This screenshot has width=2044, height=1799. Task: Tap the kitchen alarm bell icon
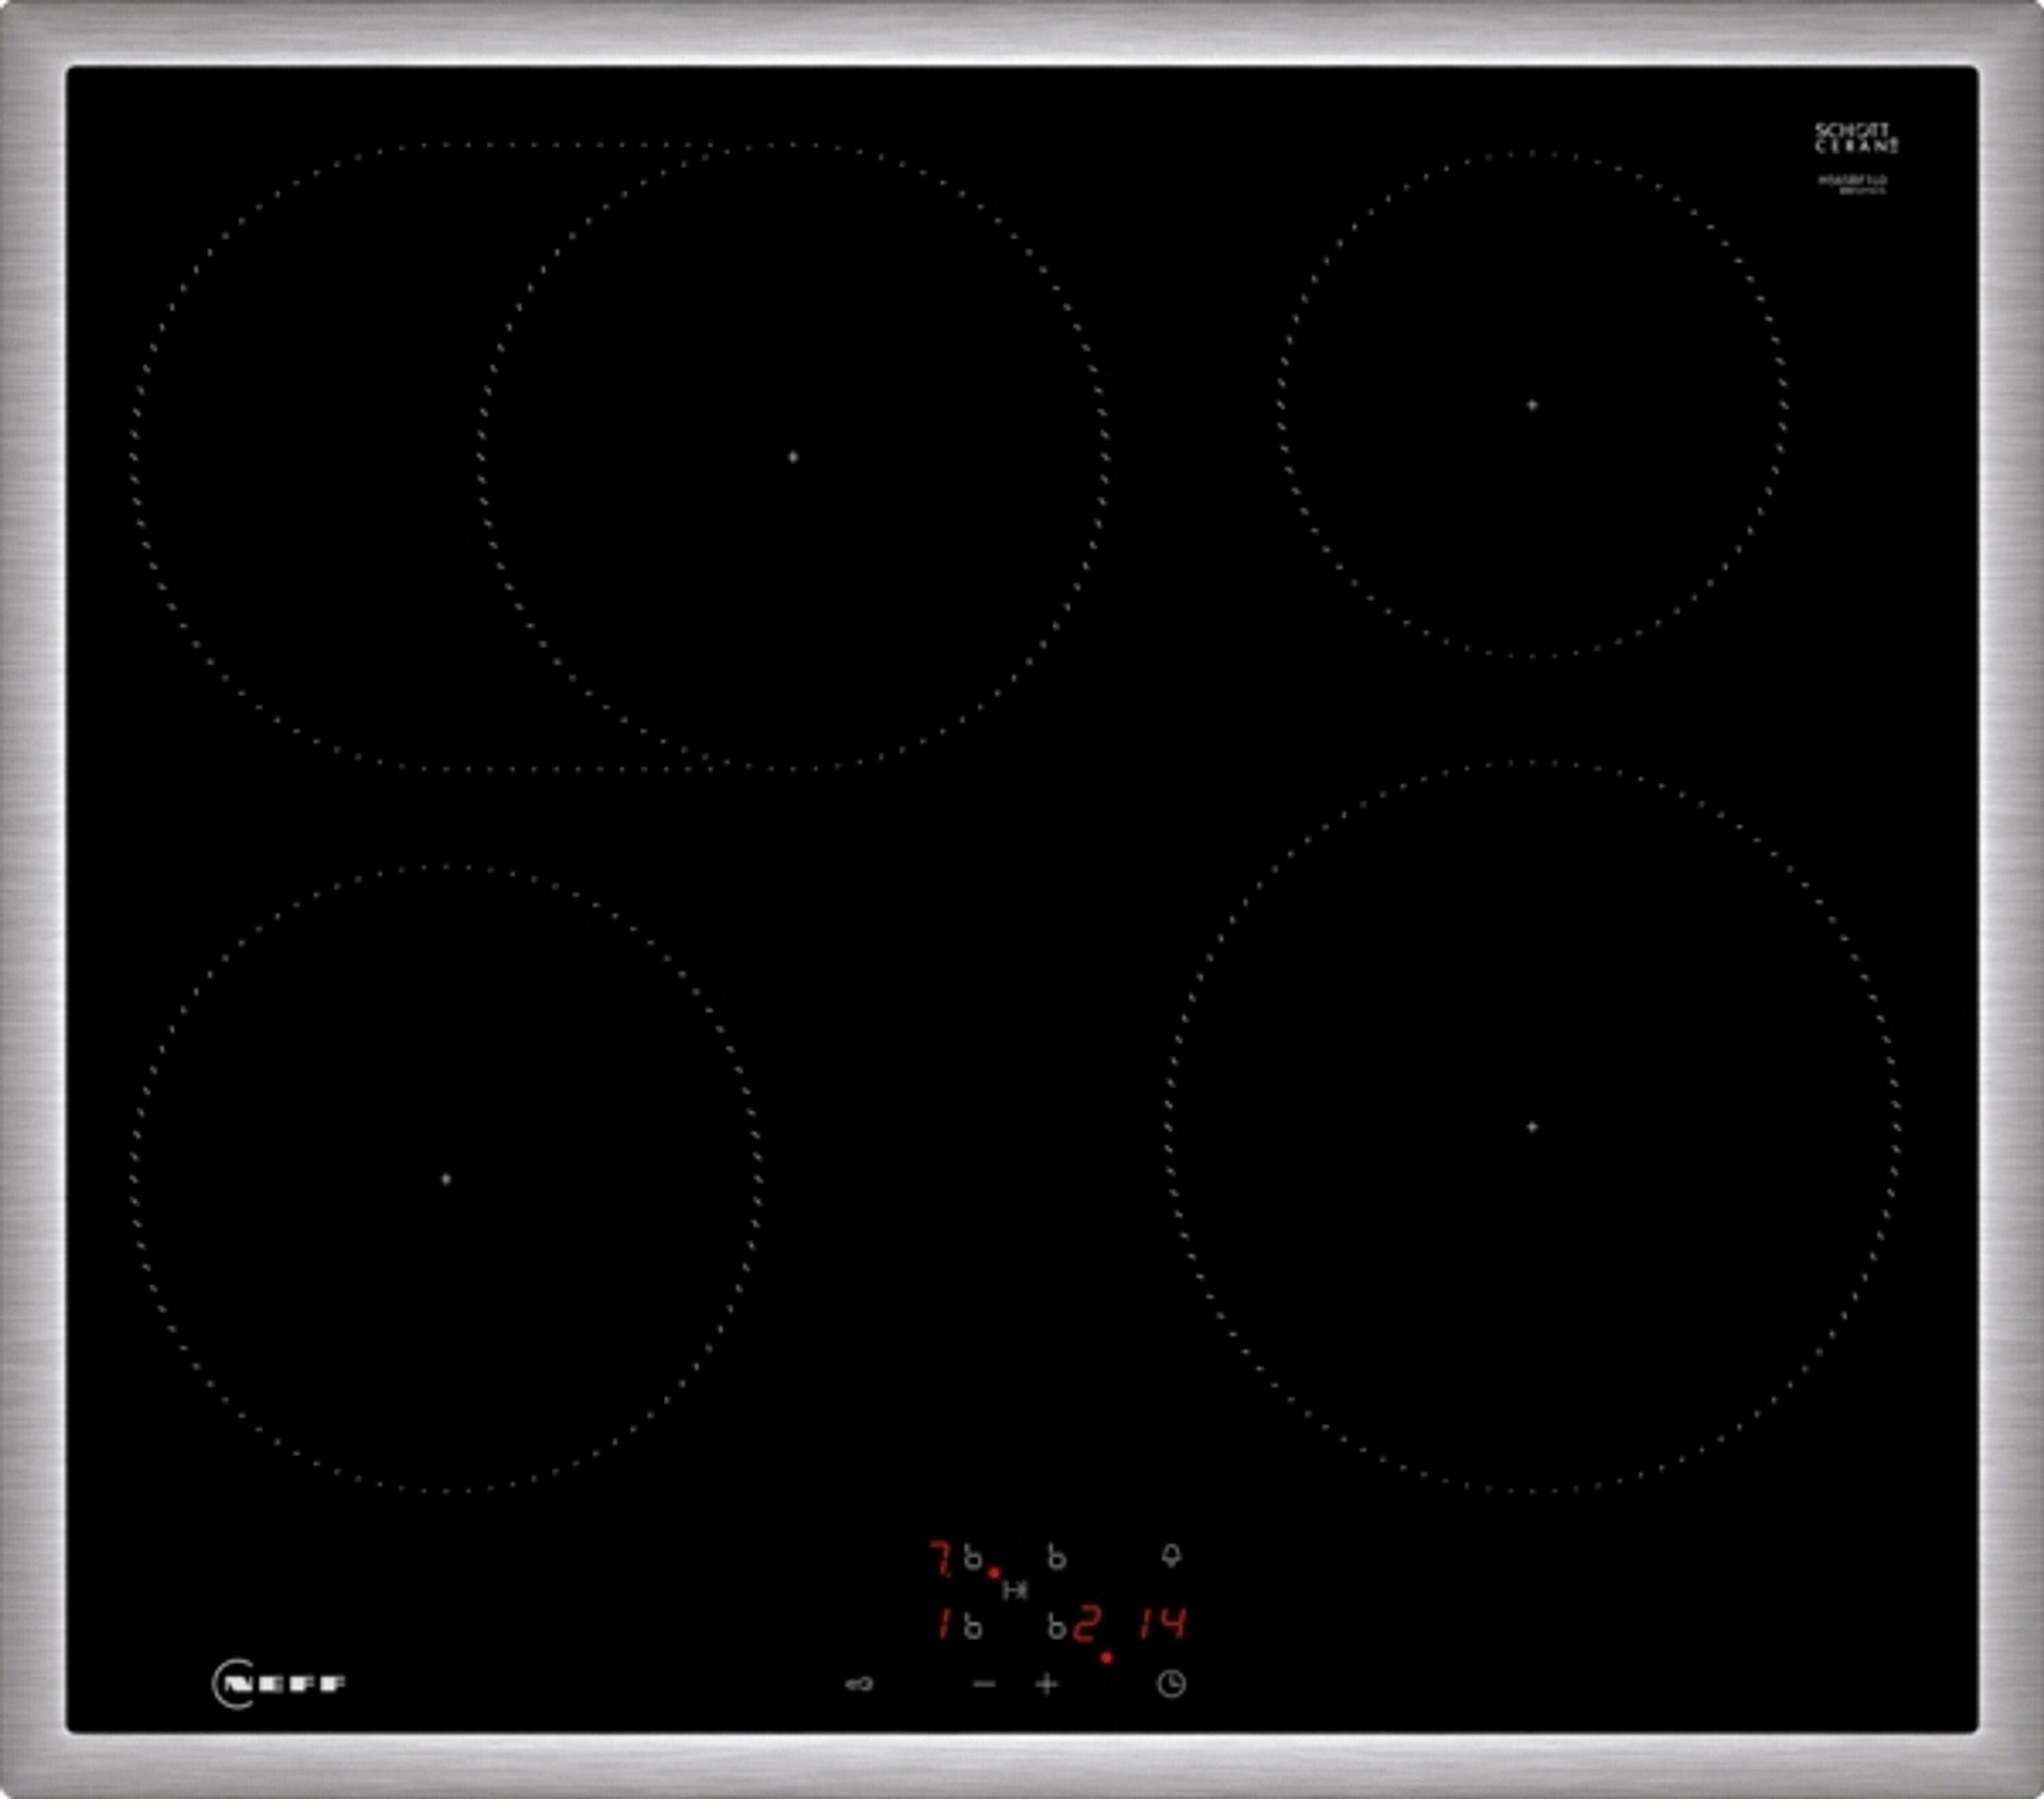(x=1171, y=1556)
